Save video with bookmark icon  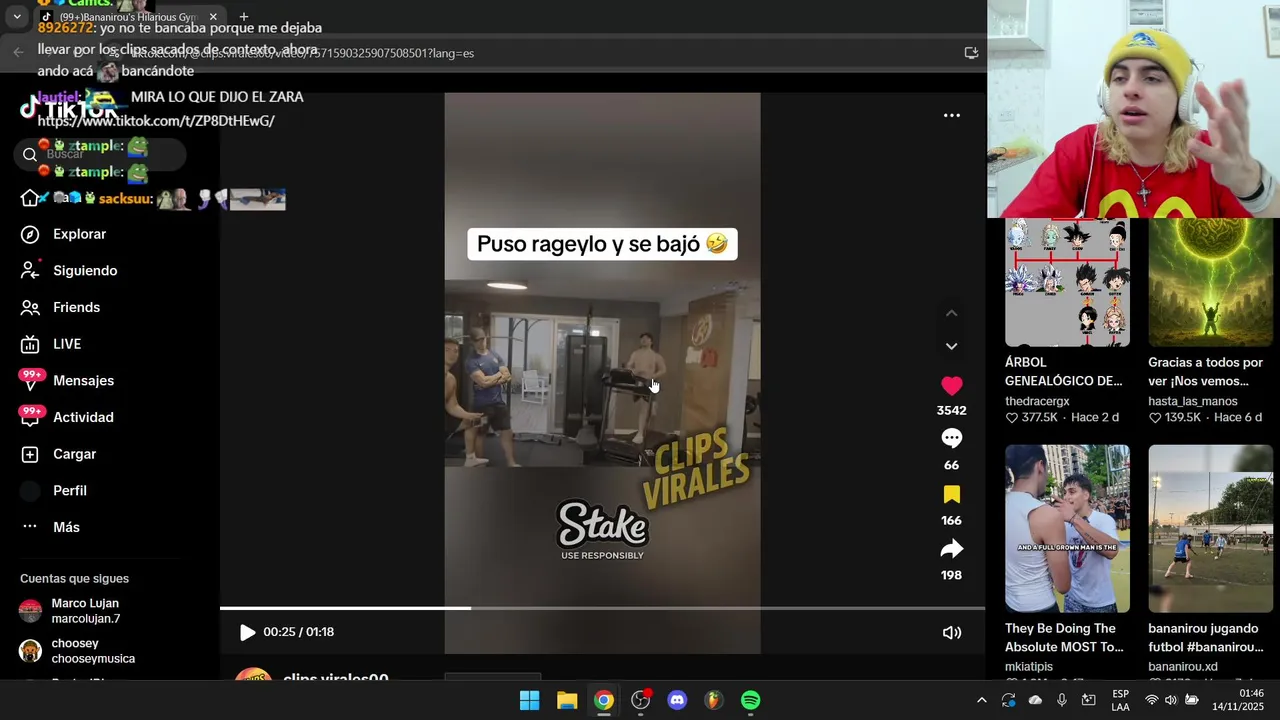951,494
